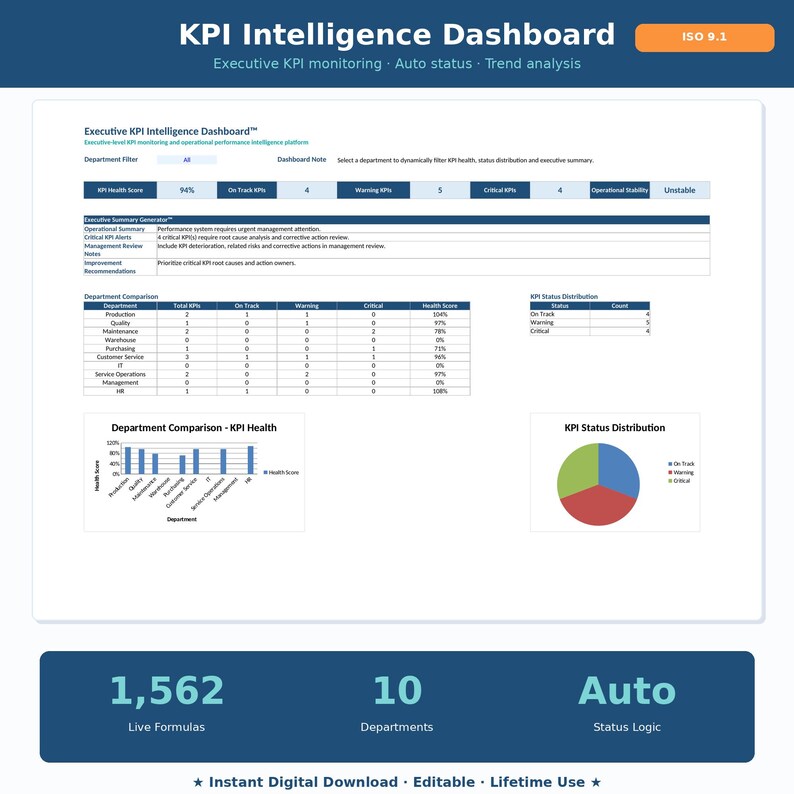The image size is (794, 794).
Task: Click the 'Executive Summary Generator™' header bar
Action: click(x=396, y=220)
